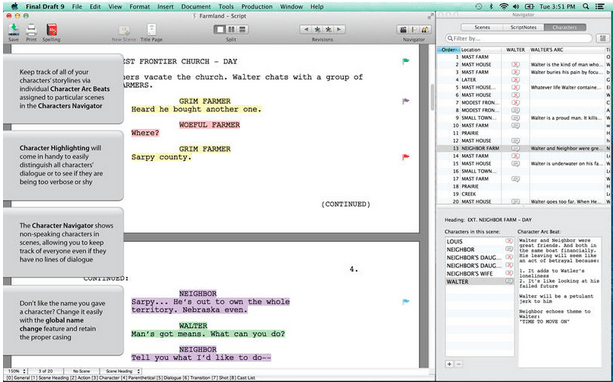Viewport: 613px width, 382px height.
Task: Open the Title Page icon
Action: pos(151,30)
